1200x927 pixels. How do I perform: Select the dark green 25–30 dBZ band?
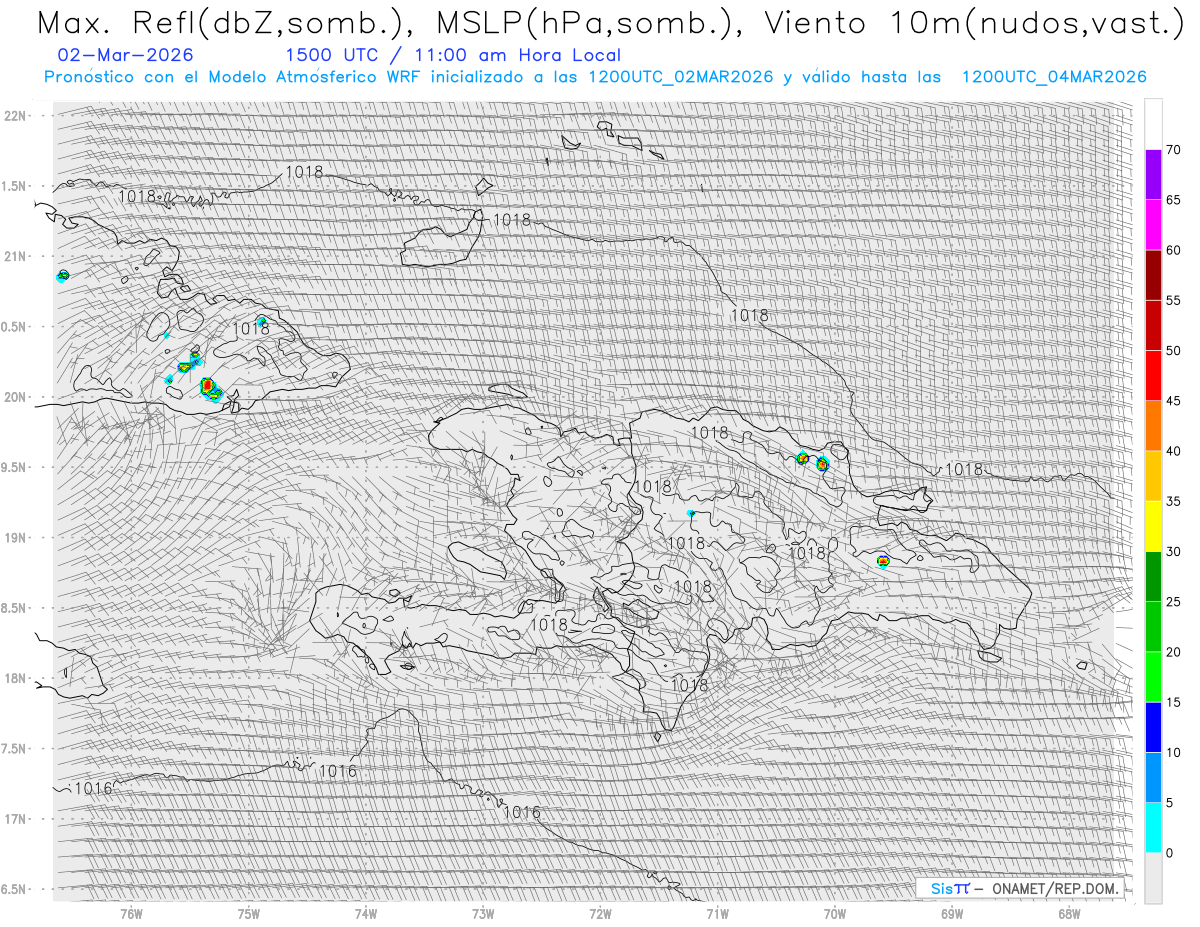click(x=1153, y=576)
